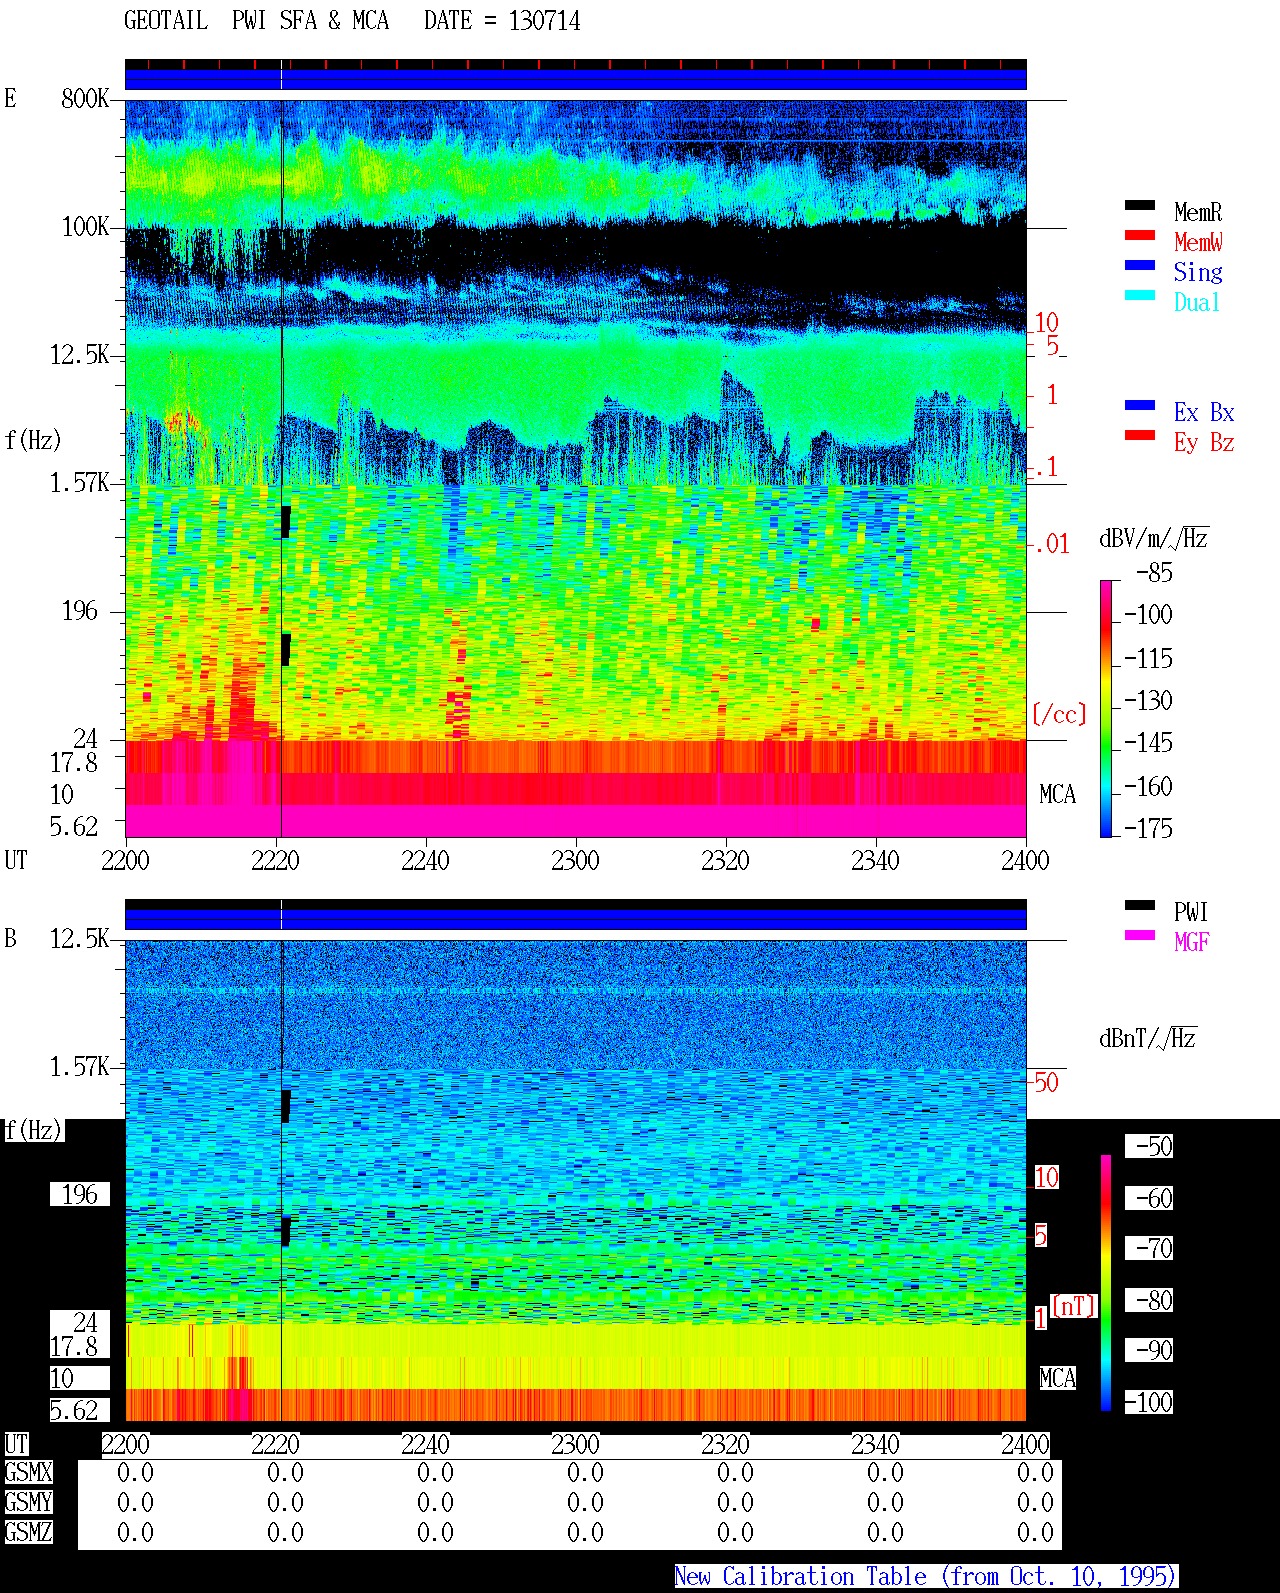
Task: Select the blue Sing legend swatch
Action: [1139, 266]
